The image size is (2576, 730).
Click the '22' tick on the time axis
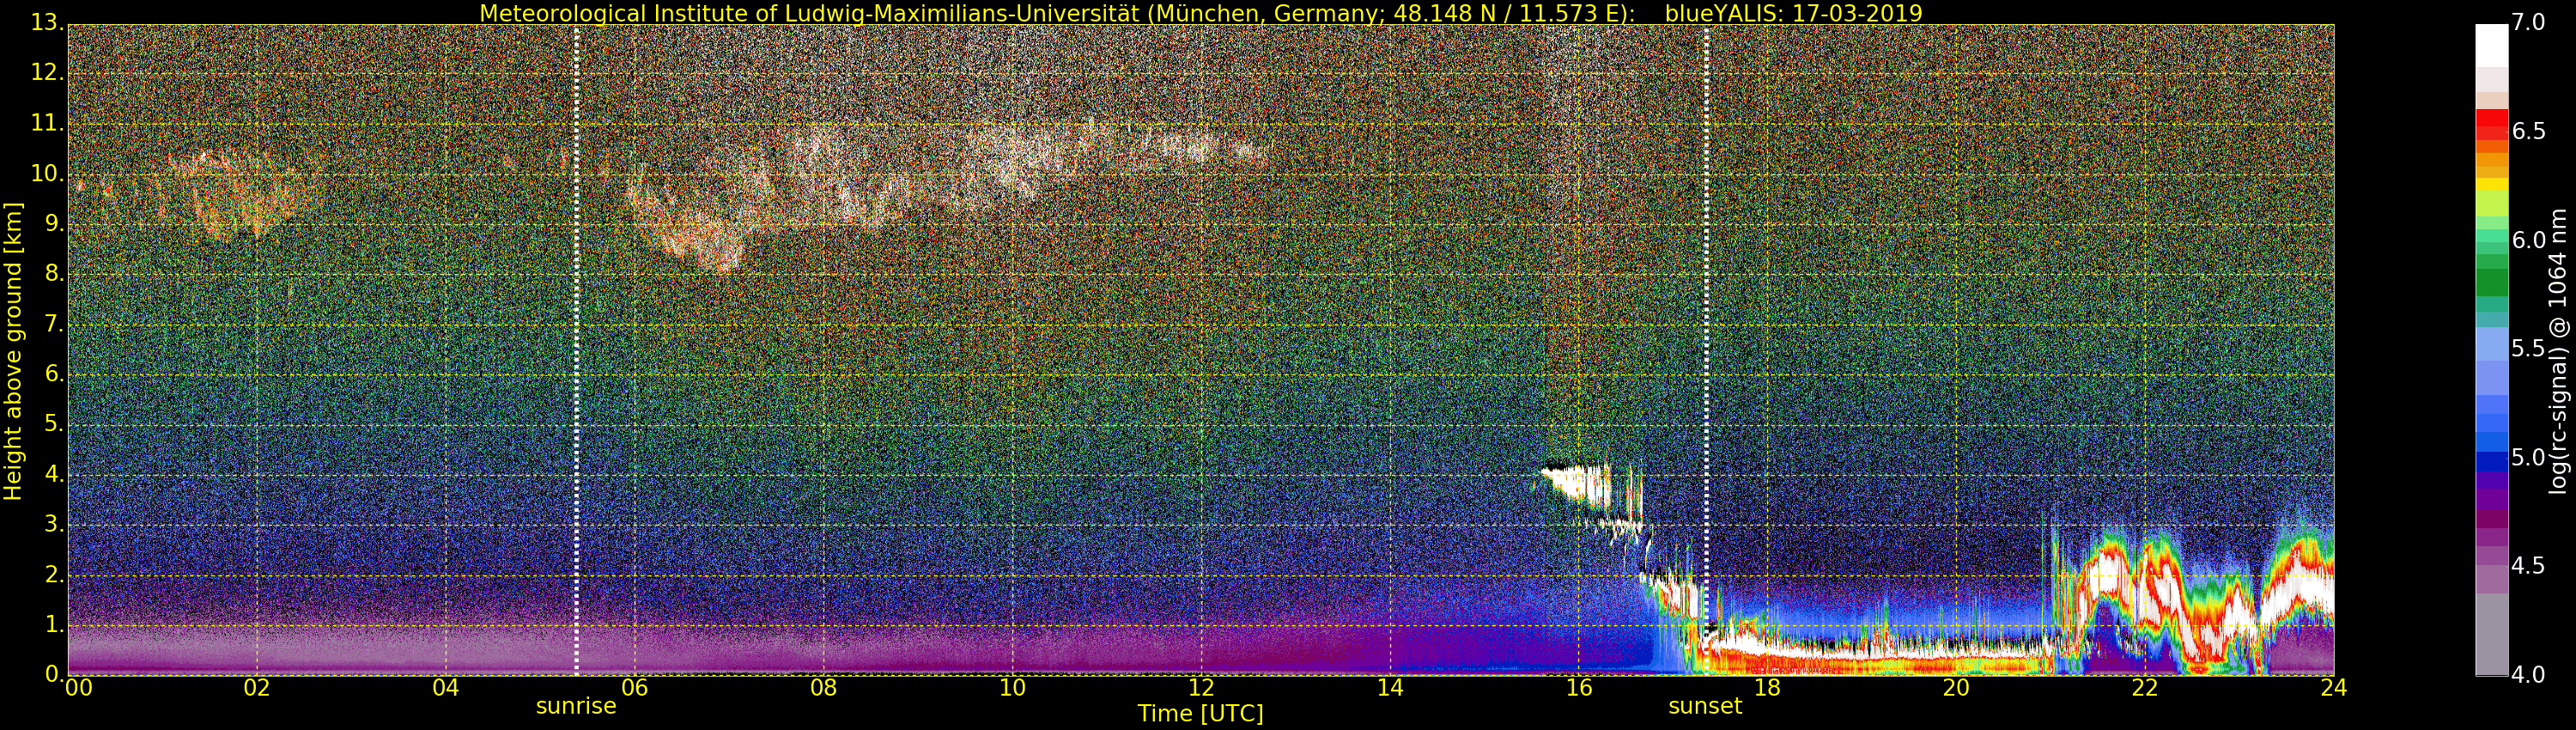(2145, 688)
